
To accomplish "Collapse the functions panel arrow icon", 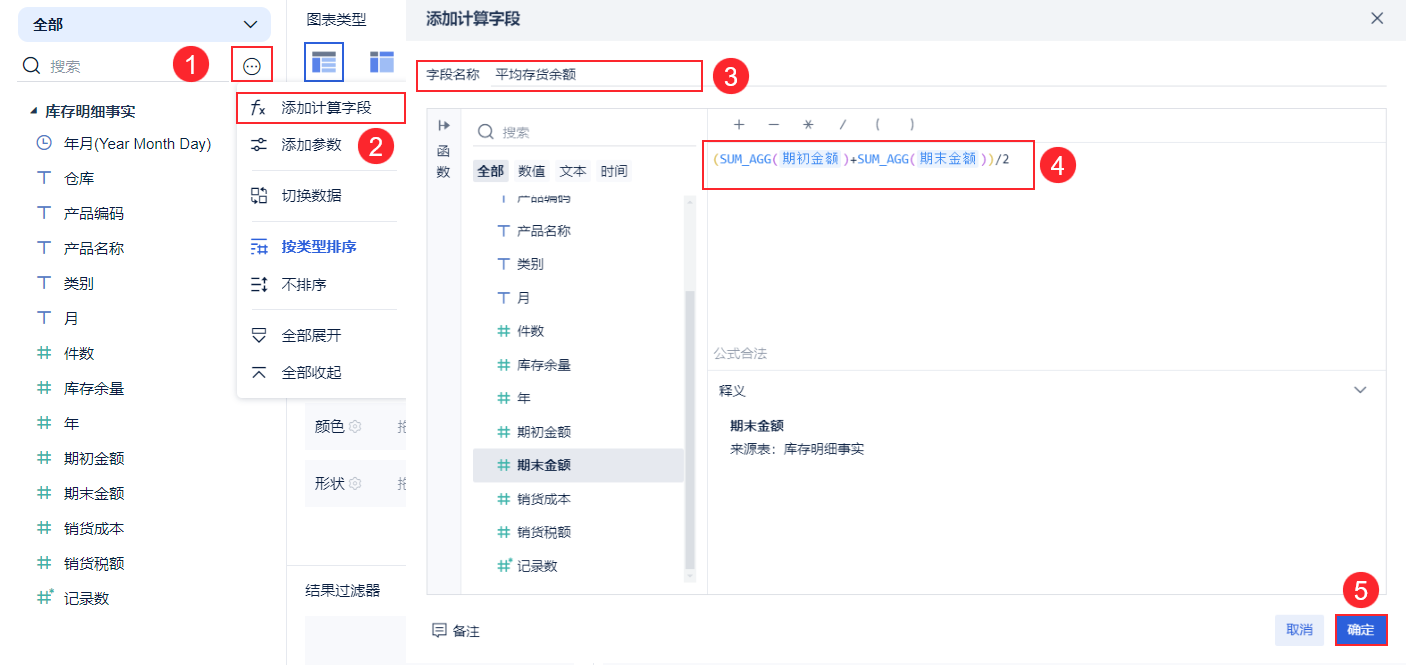I will 444,125.
